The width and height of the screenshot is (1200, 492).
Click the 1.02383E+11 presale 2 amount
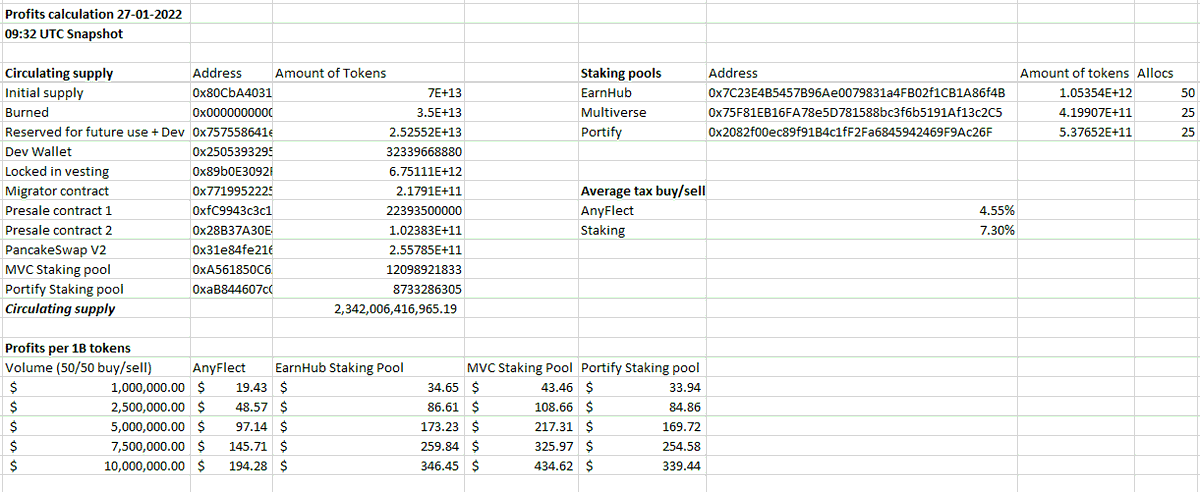424,230
